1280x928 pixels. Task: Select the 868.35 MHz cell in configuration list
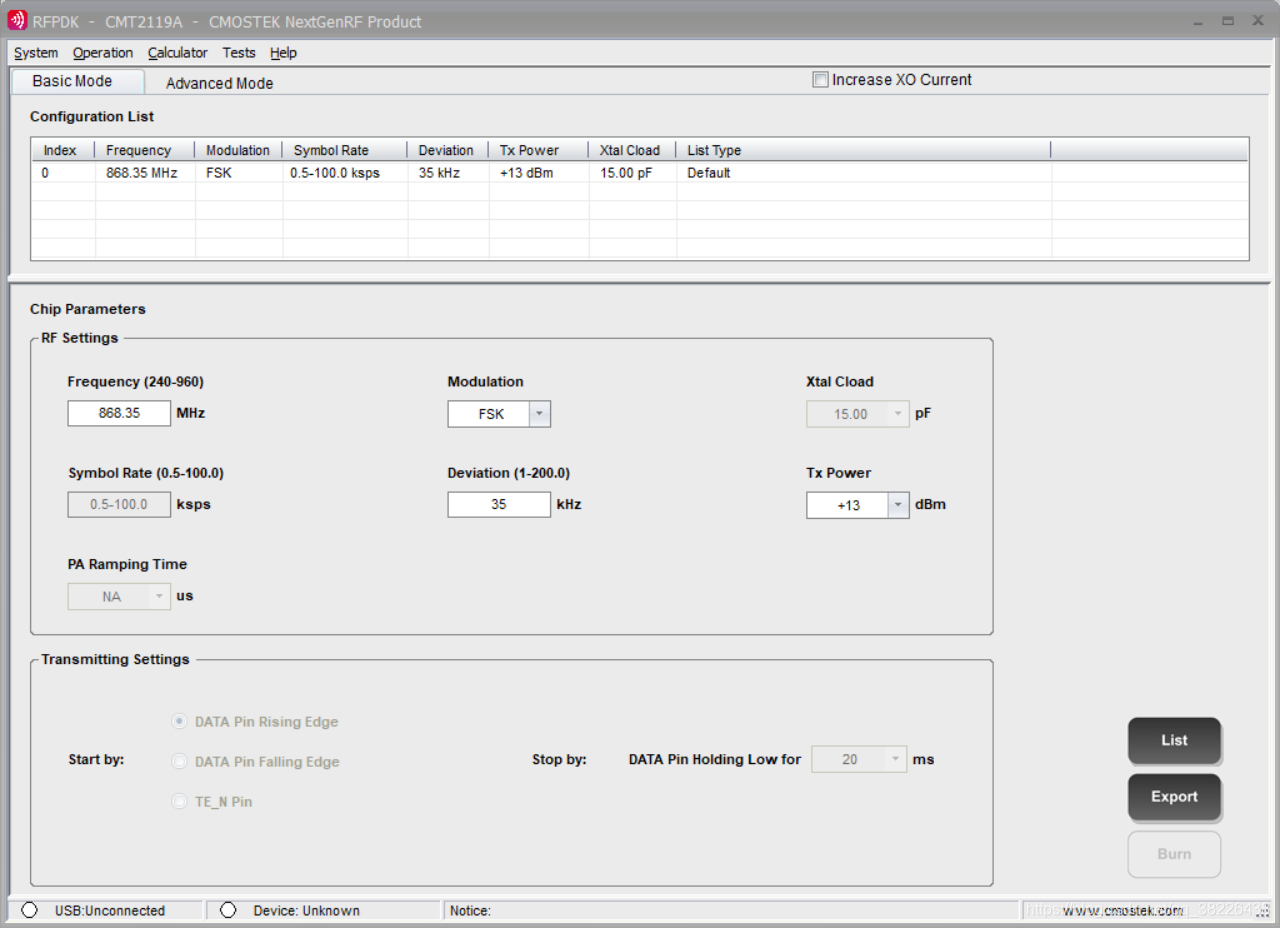click(x=145, y=173)
